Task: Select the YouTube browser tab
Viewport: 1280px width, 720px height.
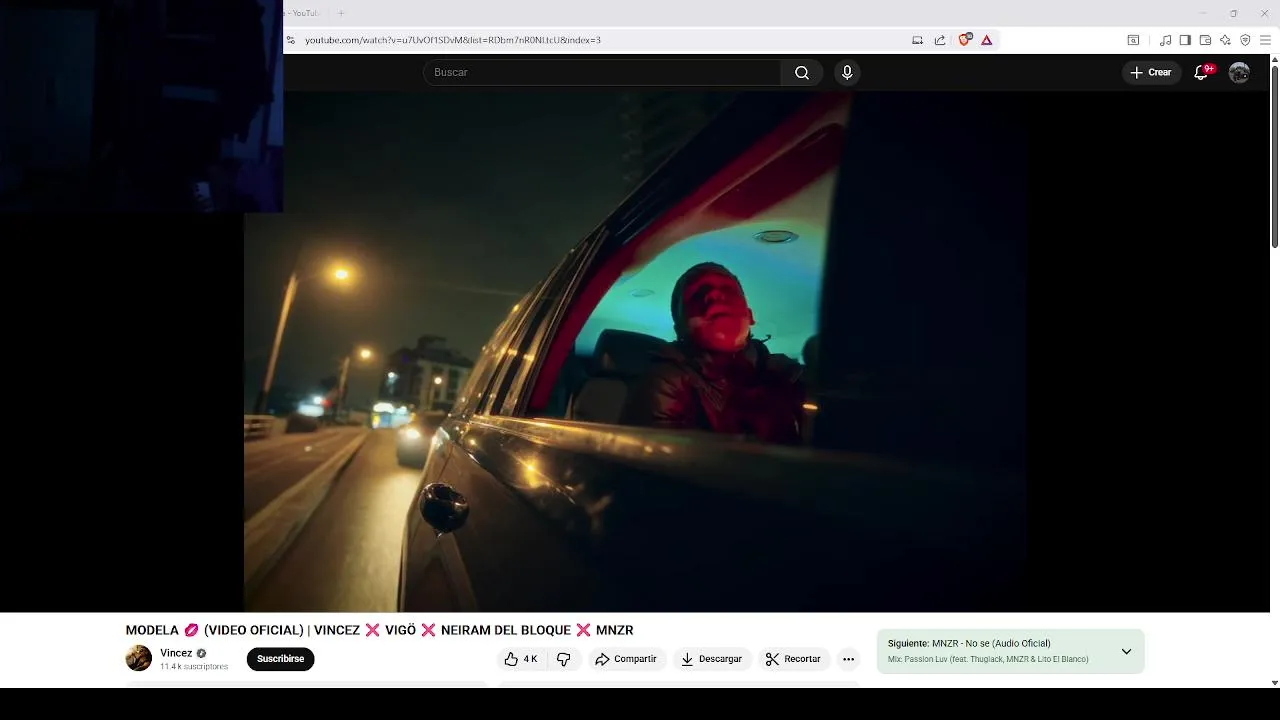Action: pyautogui.click(x=301, y=13)
